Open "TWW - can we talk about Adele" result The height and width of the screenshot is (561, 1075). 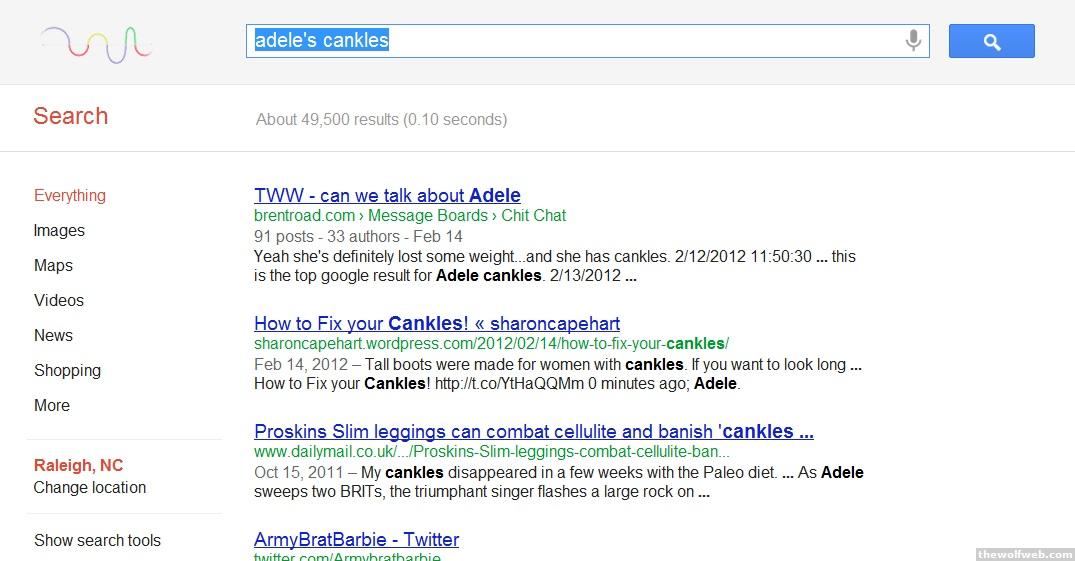click(387, 196)
